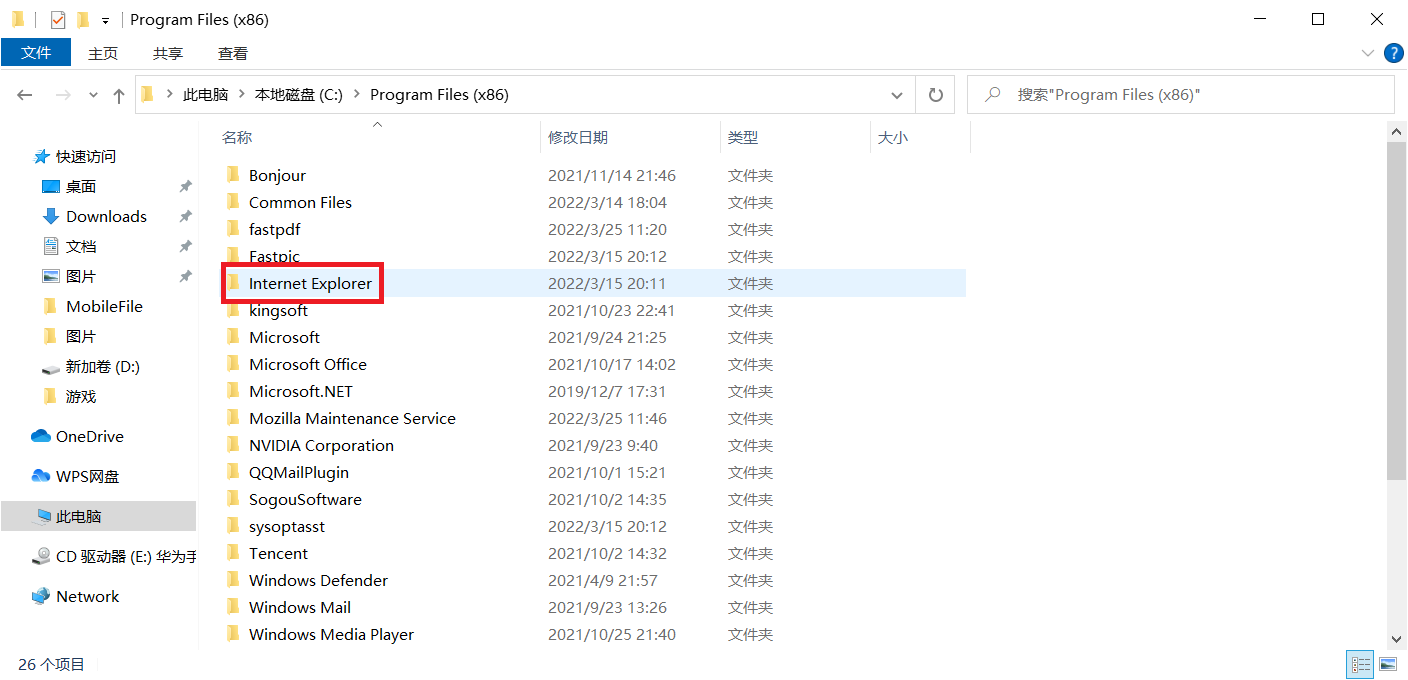This screenshot has width=1408, height=680.
Task: Sort by 修改日期 column header
Action: (x=578, y=137)
